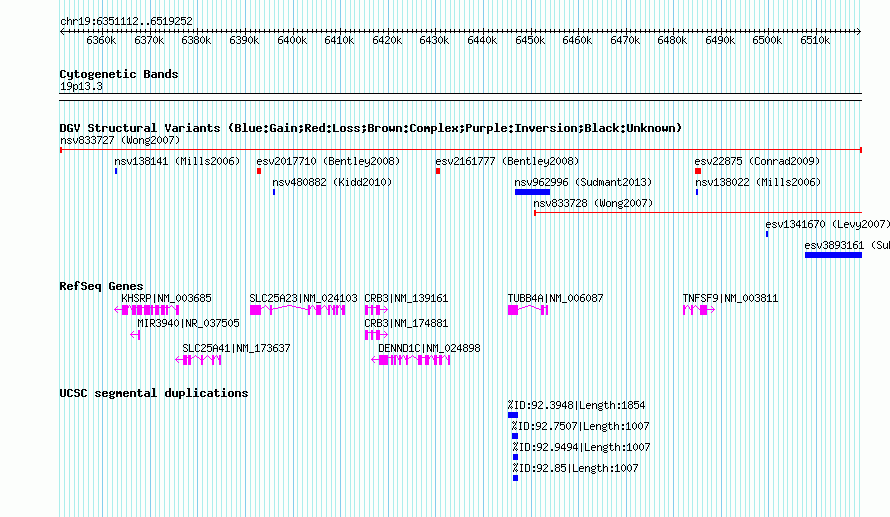Viewport: 890px width, 517px height.
Task: Select the esv2017710 red loss marker
Action: click(x=259, y=171)
